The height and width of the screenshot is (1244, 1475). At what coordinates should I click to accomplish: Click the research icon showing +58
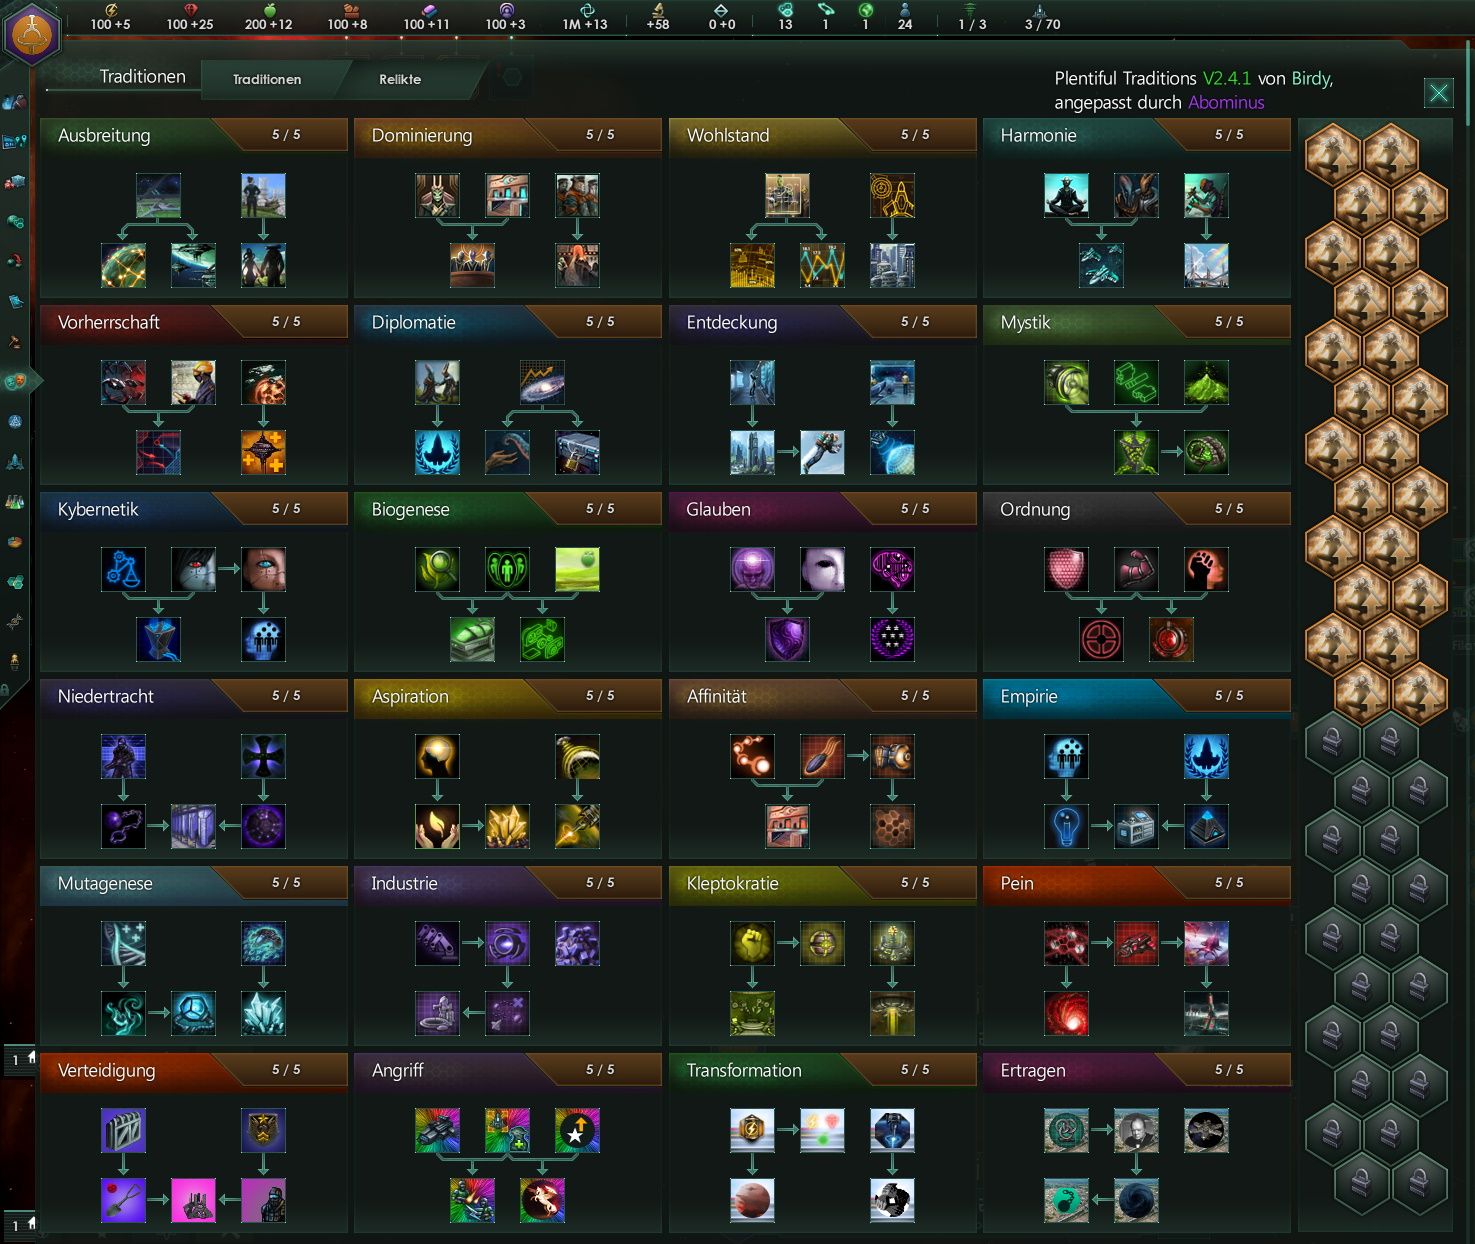coord(657,10)
